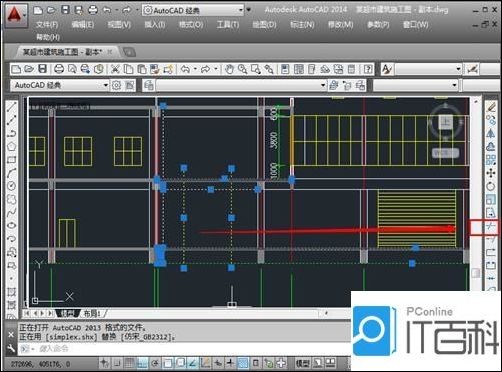Switch to the 布局1 layout tab
This screenshot has width=502, height=372.
coord(92,313)
